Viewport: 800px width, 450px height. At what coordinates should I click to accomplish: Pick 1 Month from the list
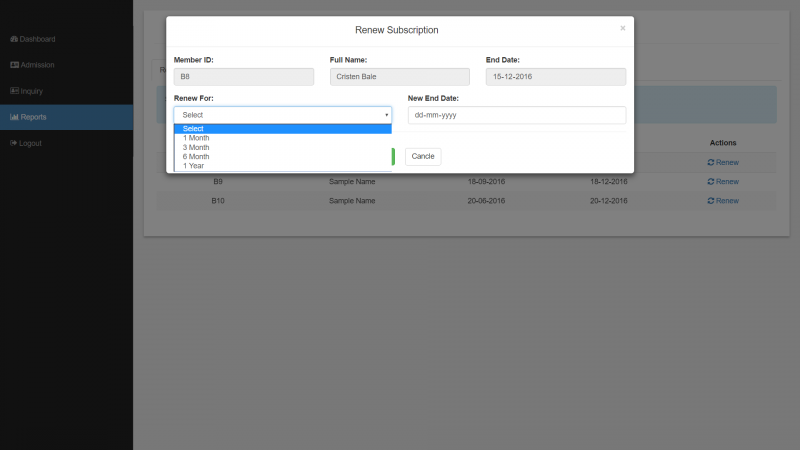(282, 138)
